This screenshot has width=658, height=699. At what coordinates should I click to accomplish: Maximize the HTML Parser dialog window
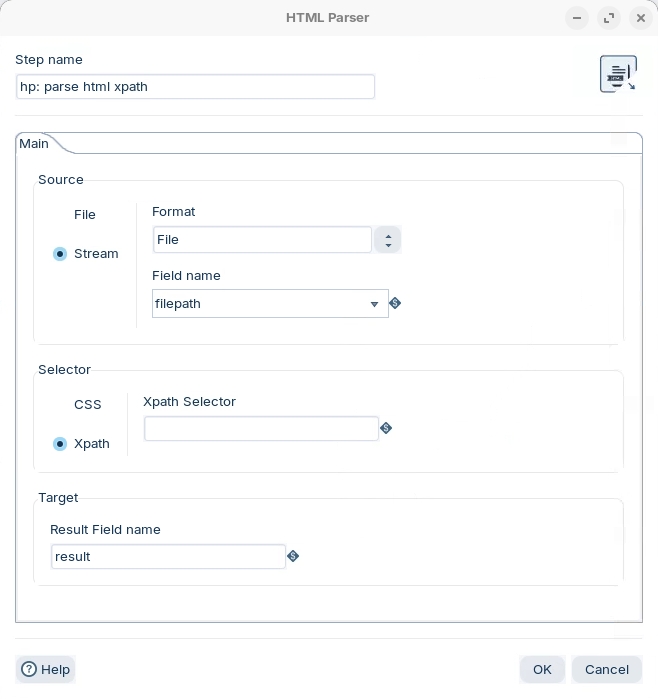click(609, 18)
